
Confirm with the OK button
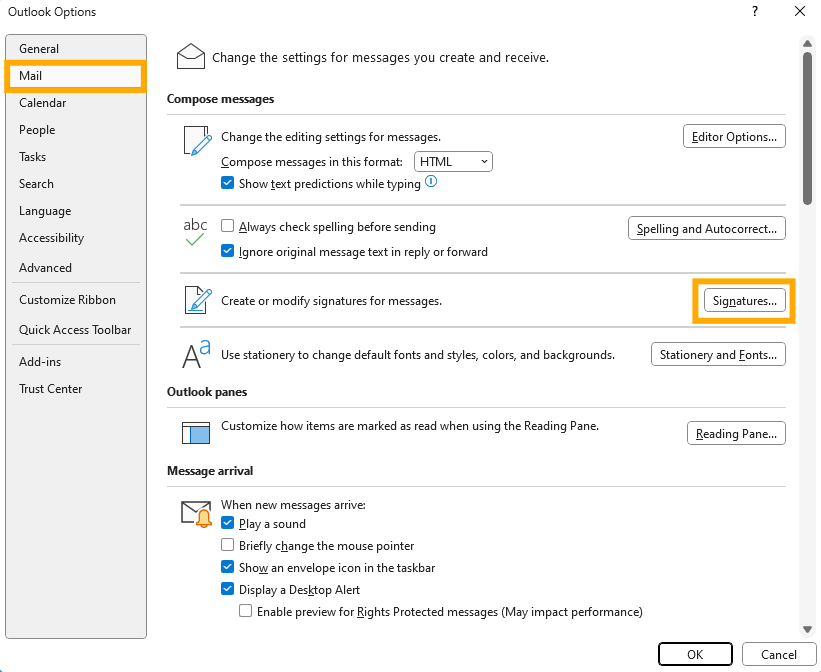695,654
